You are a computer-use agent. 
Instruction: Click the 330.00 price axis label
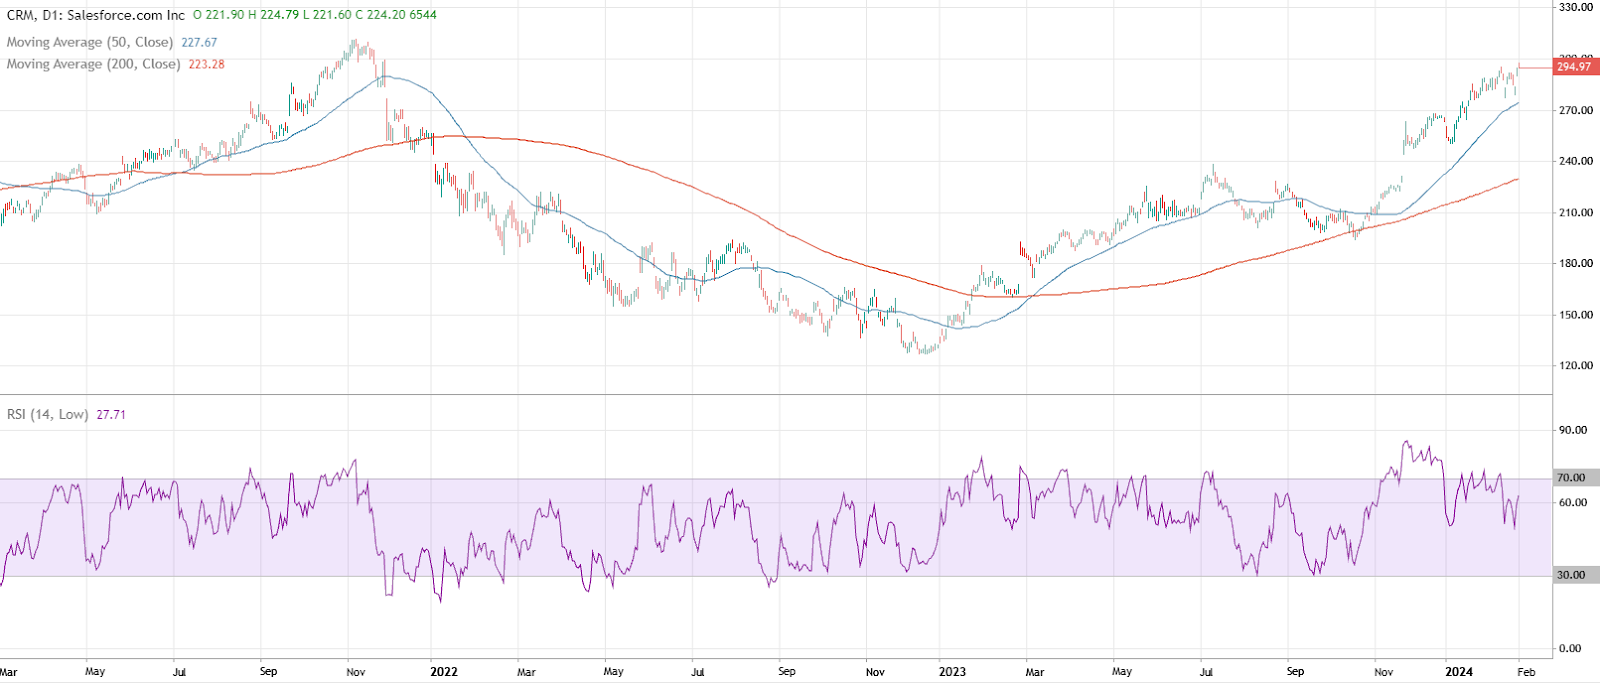click(x=1575, y=7)
